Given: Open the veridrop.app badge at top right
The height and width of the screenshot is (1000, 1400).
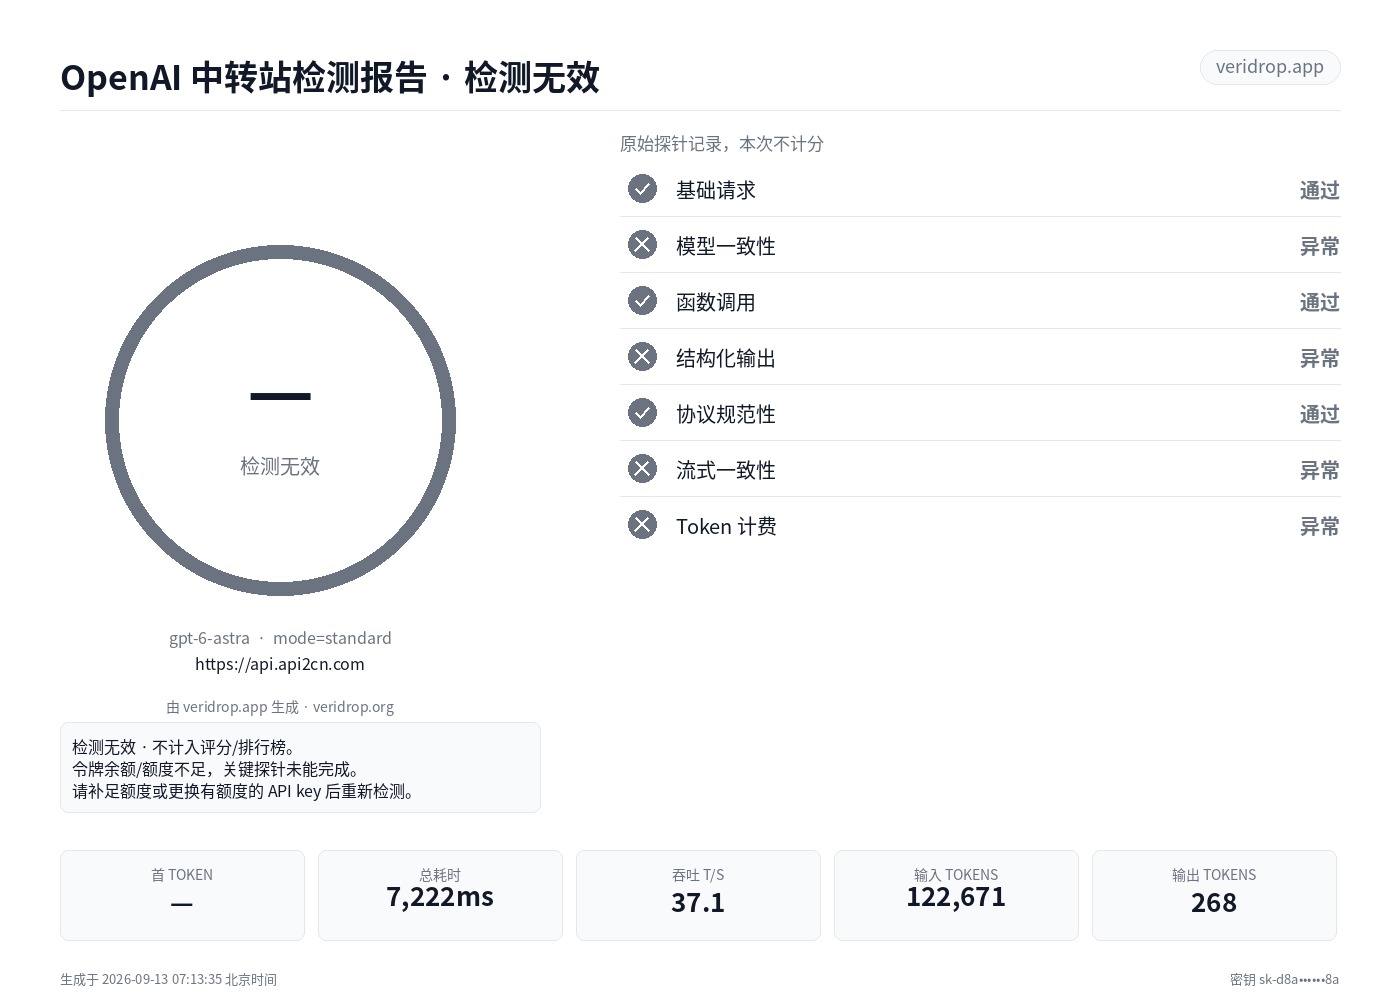Looking at the screenshot, I should pos(1269,67).
